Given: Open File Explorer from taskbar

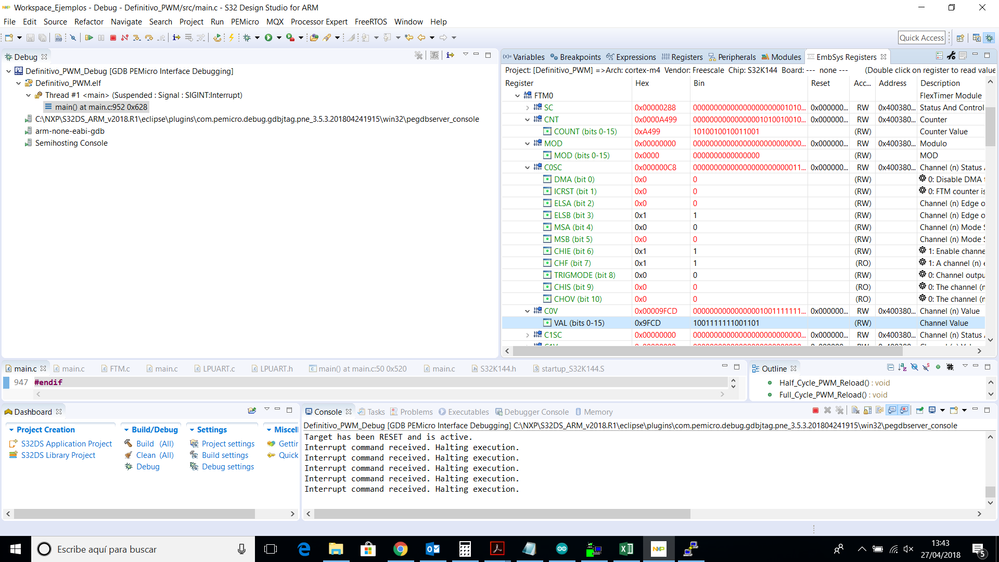Looking at the screenshot, I should click(336, 549).
